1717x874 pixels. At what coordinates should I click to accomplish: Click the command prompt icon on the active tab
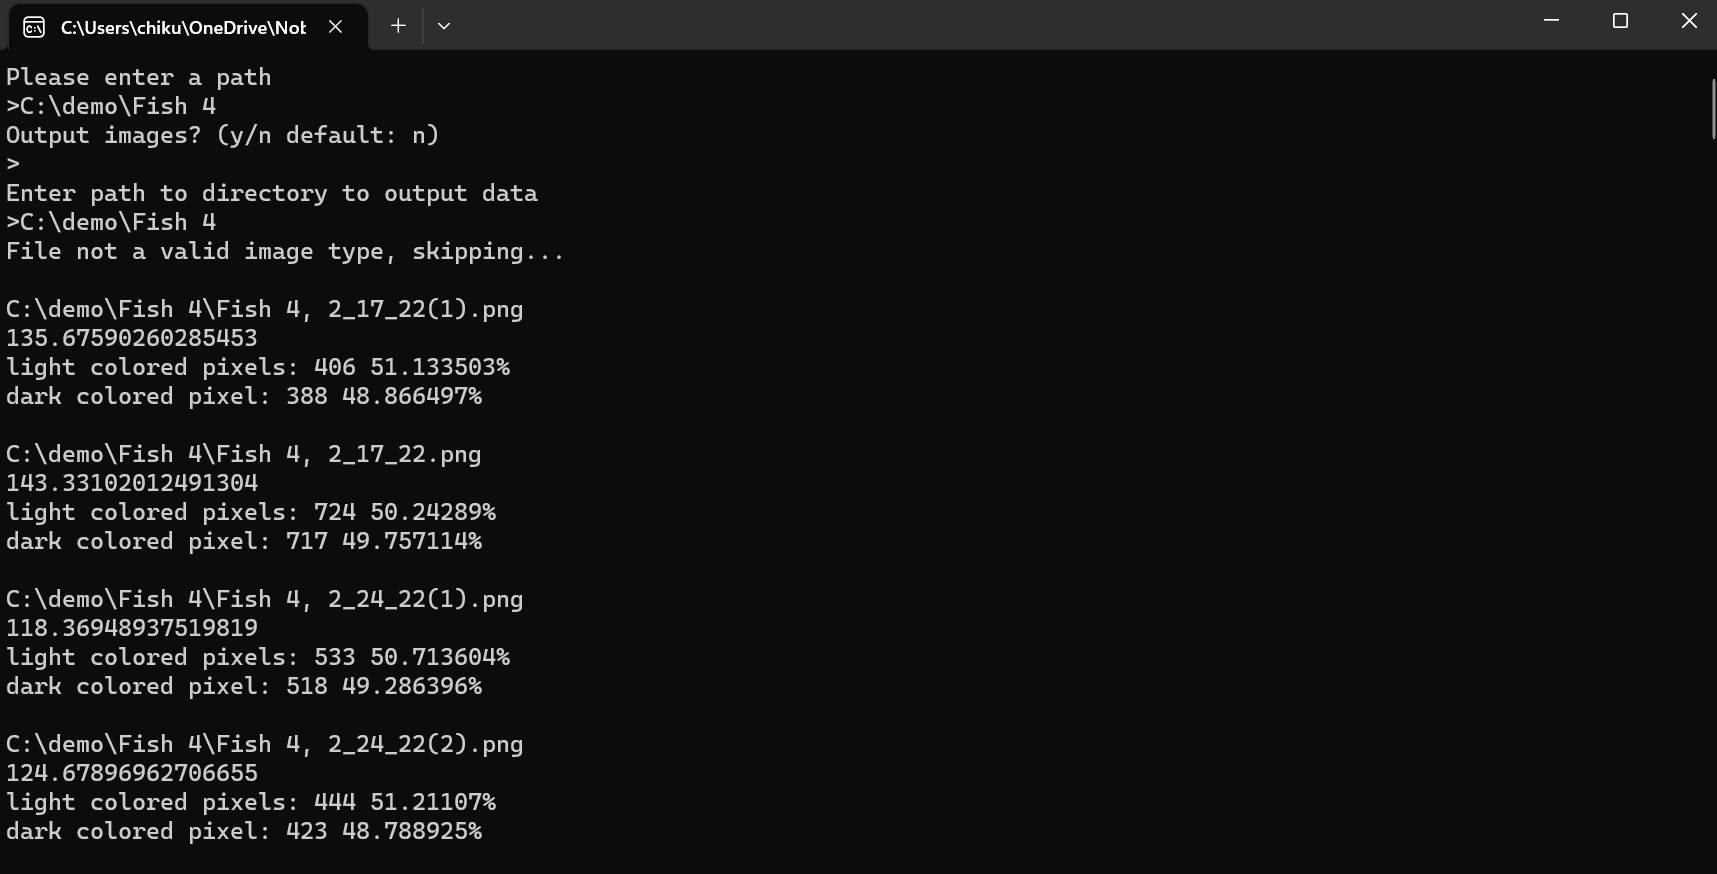click(x=32, y=27)
